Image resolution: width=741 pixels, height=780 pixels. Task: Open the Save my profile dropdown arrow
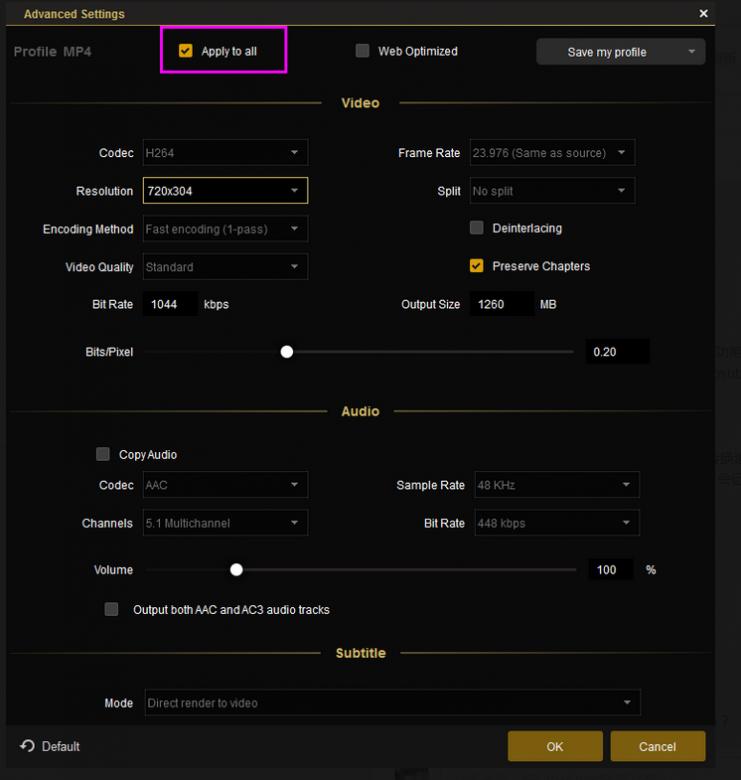(x=691, y=52)
